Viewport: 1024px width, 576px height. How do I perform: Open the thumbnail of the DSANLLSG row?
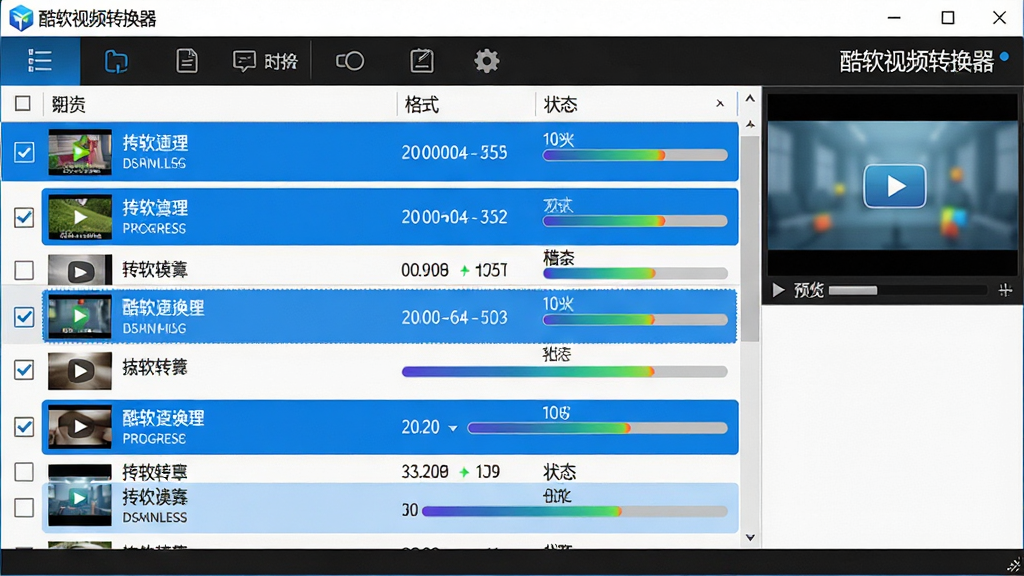(x=80, y=152)
